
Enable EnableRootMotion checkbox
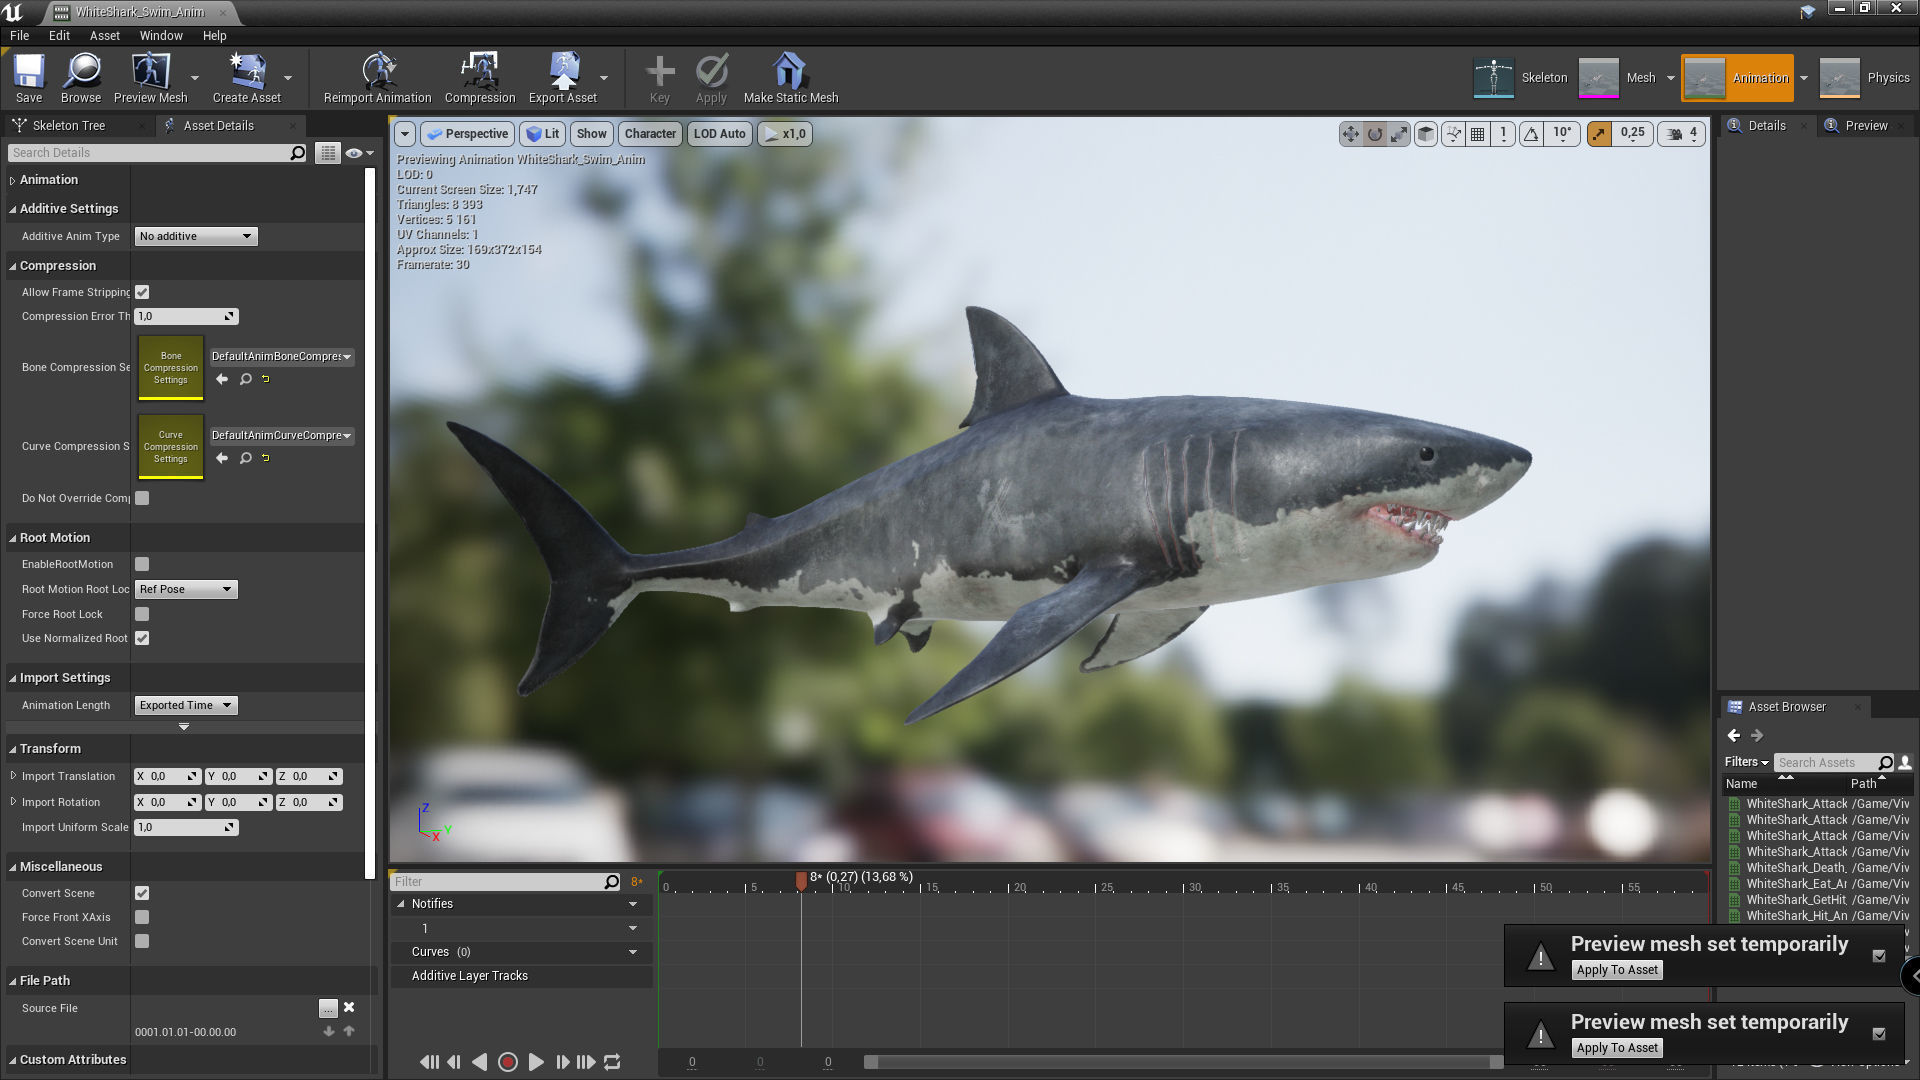142,564
